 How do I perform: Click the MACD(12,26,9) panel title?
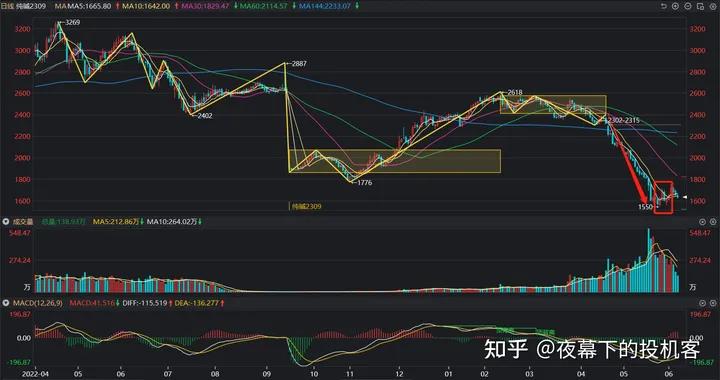point(39,303)
